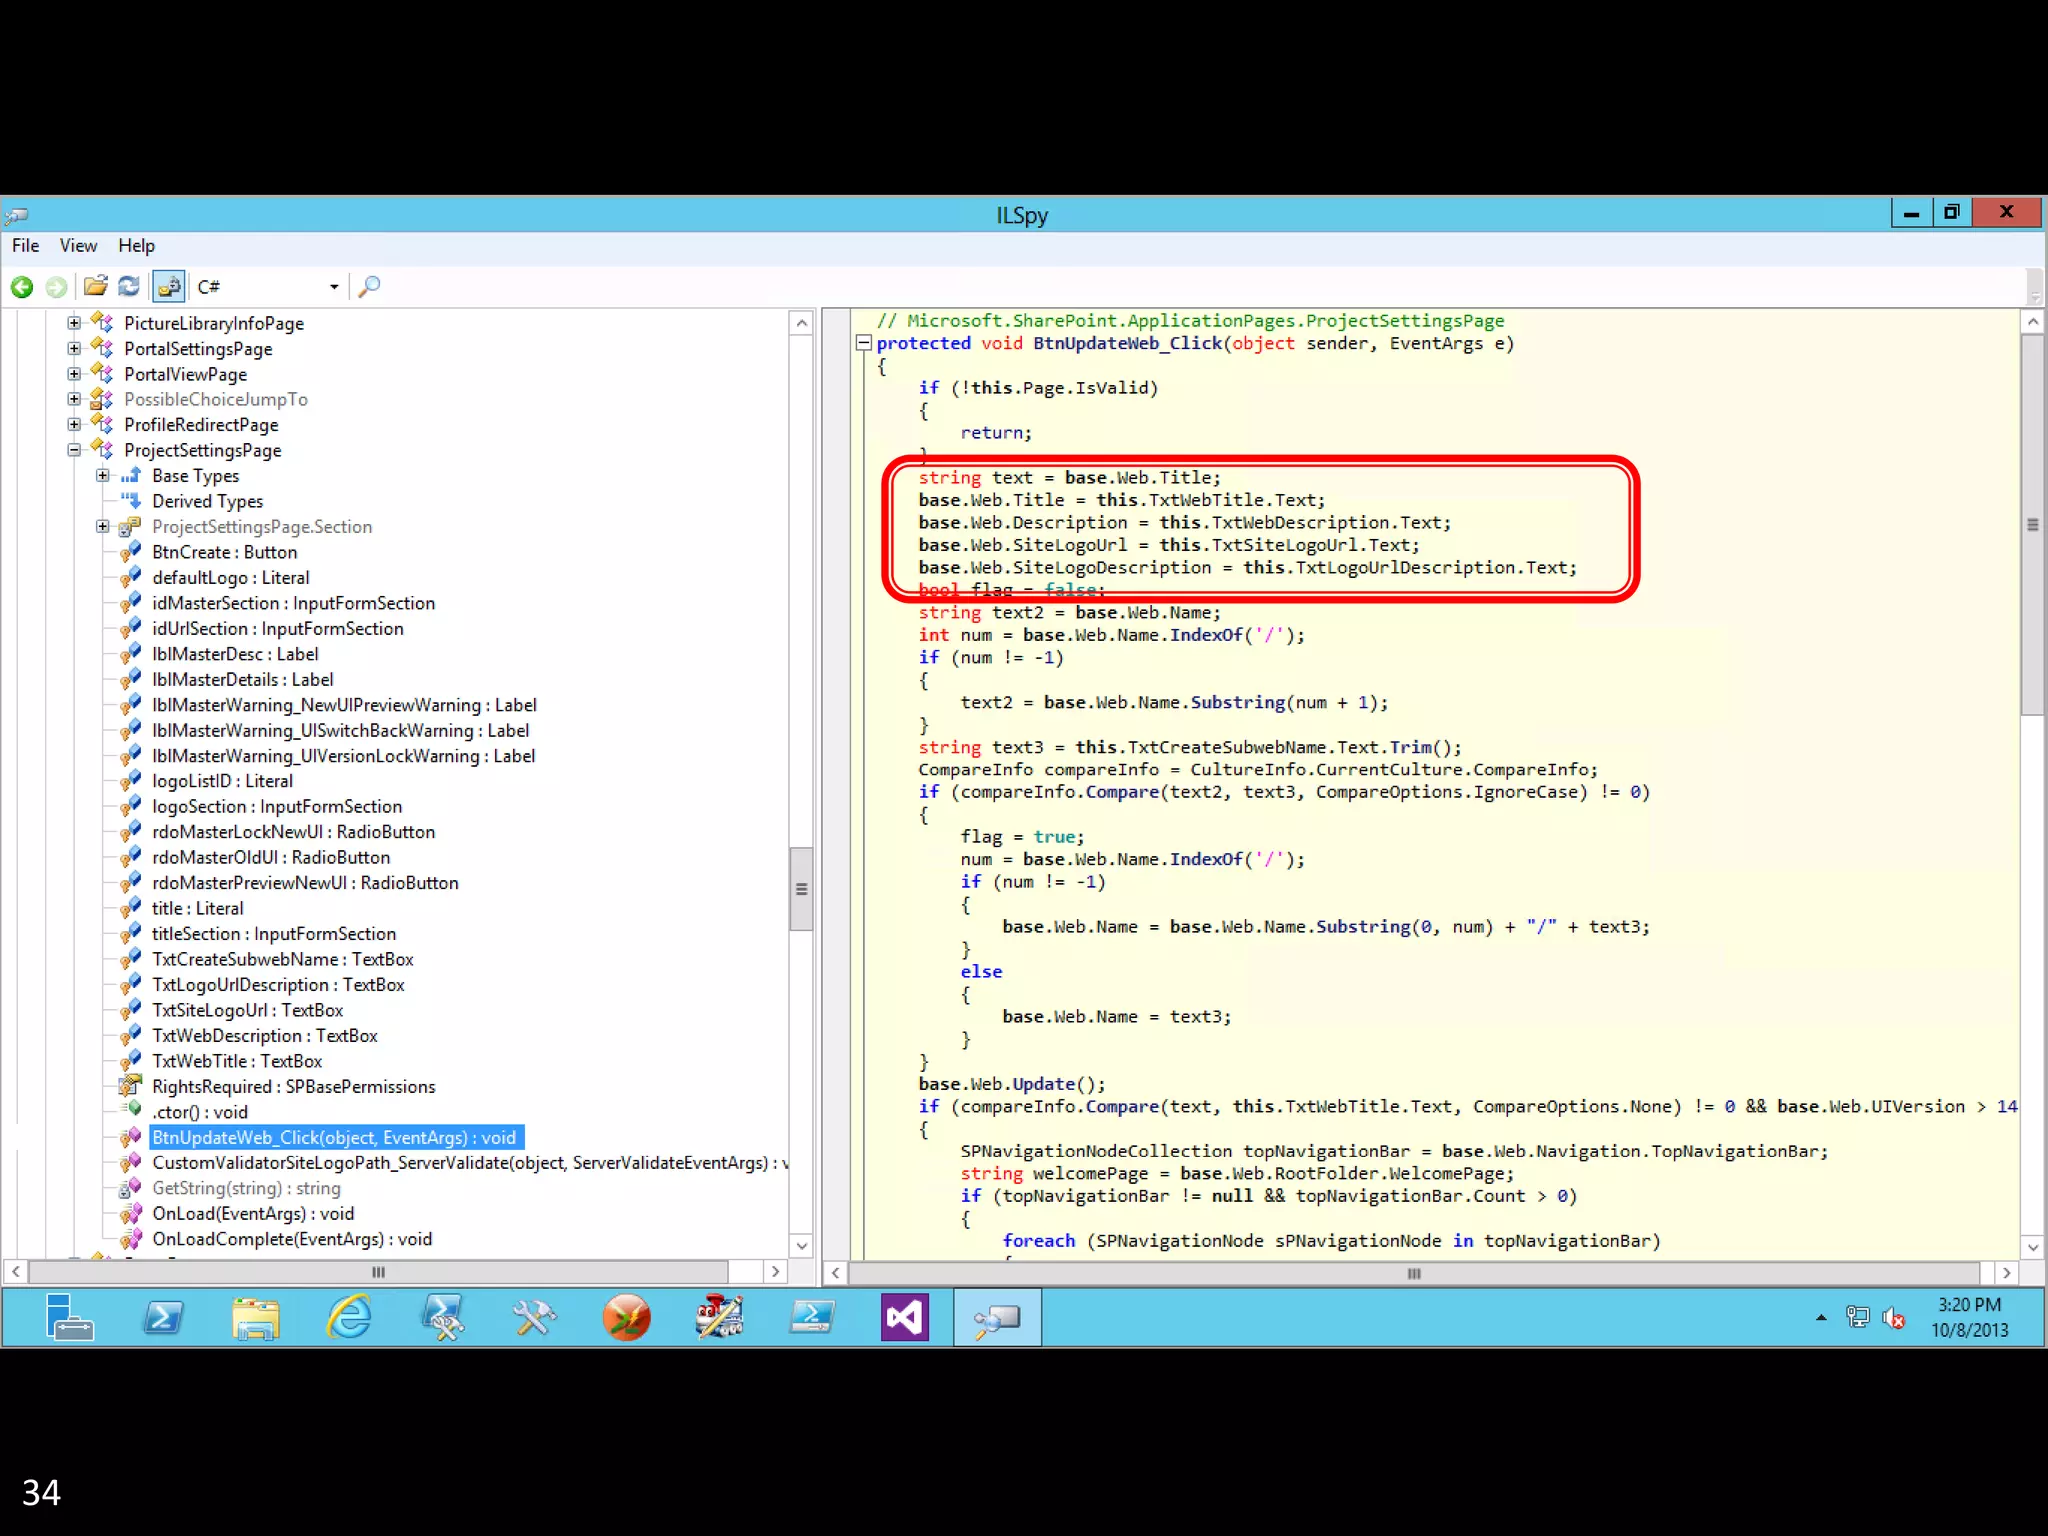This screenshot has width=2048, height=1536.
Task: Open the C# language dropdown
Action: click(x=334, y=287)
